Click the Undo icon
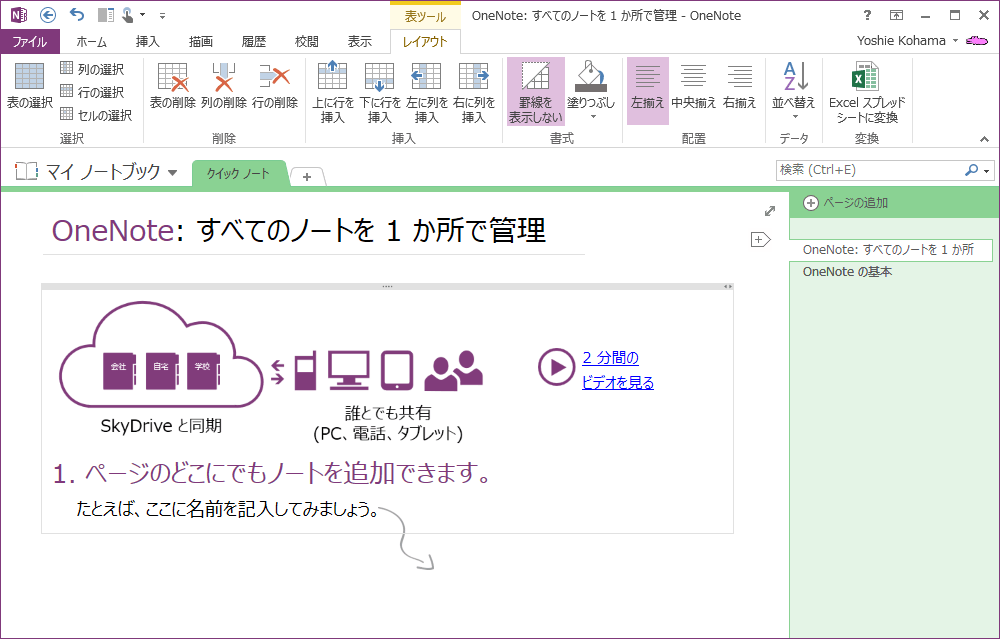Image resolution: width=1000 pixels, height=639 pixels. pos(77,15)
